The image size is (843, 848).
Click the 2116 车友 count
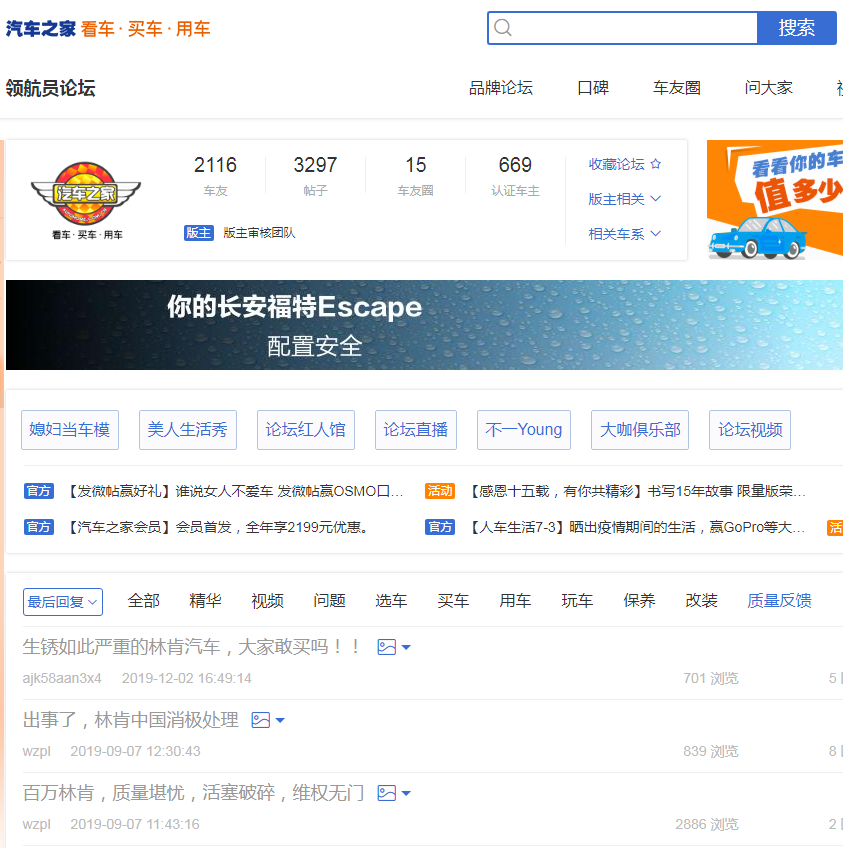[215, 175]
